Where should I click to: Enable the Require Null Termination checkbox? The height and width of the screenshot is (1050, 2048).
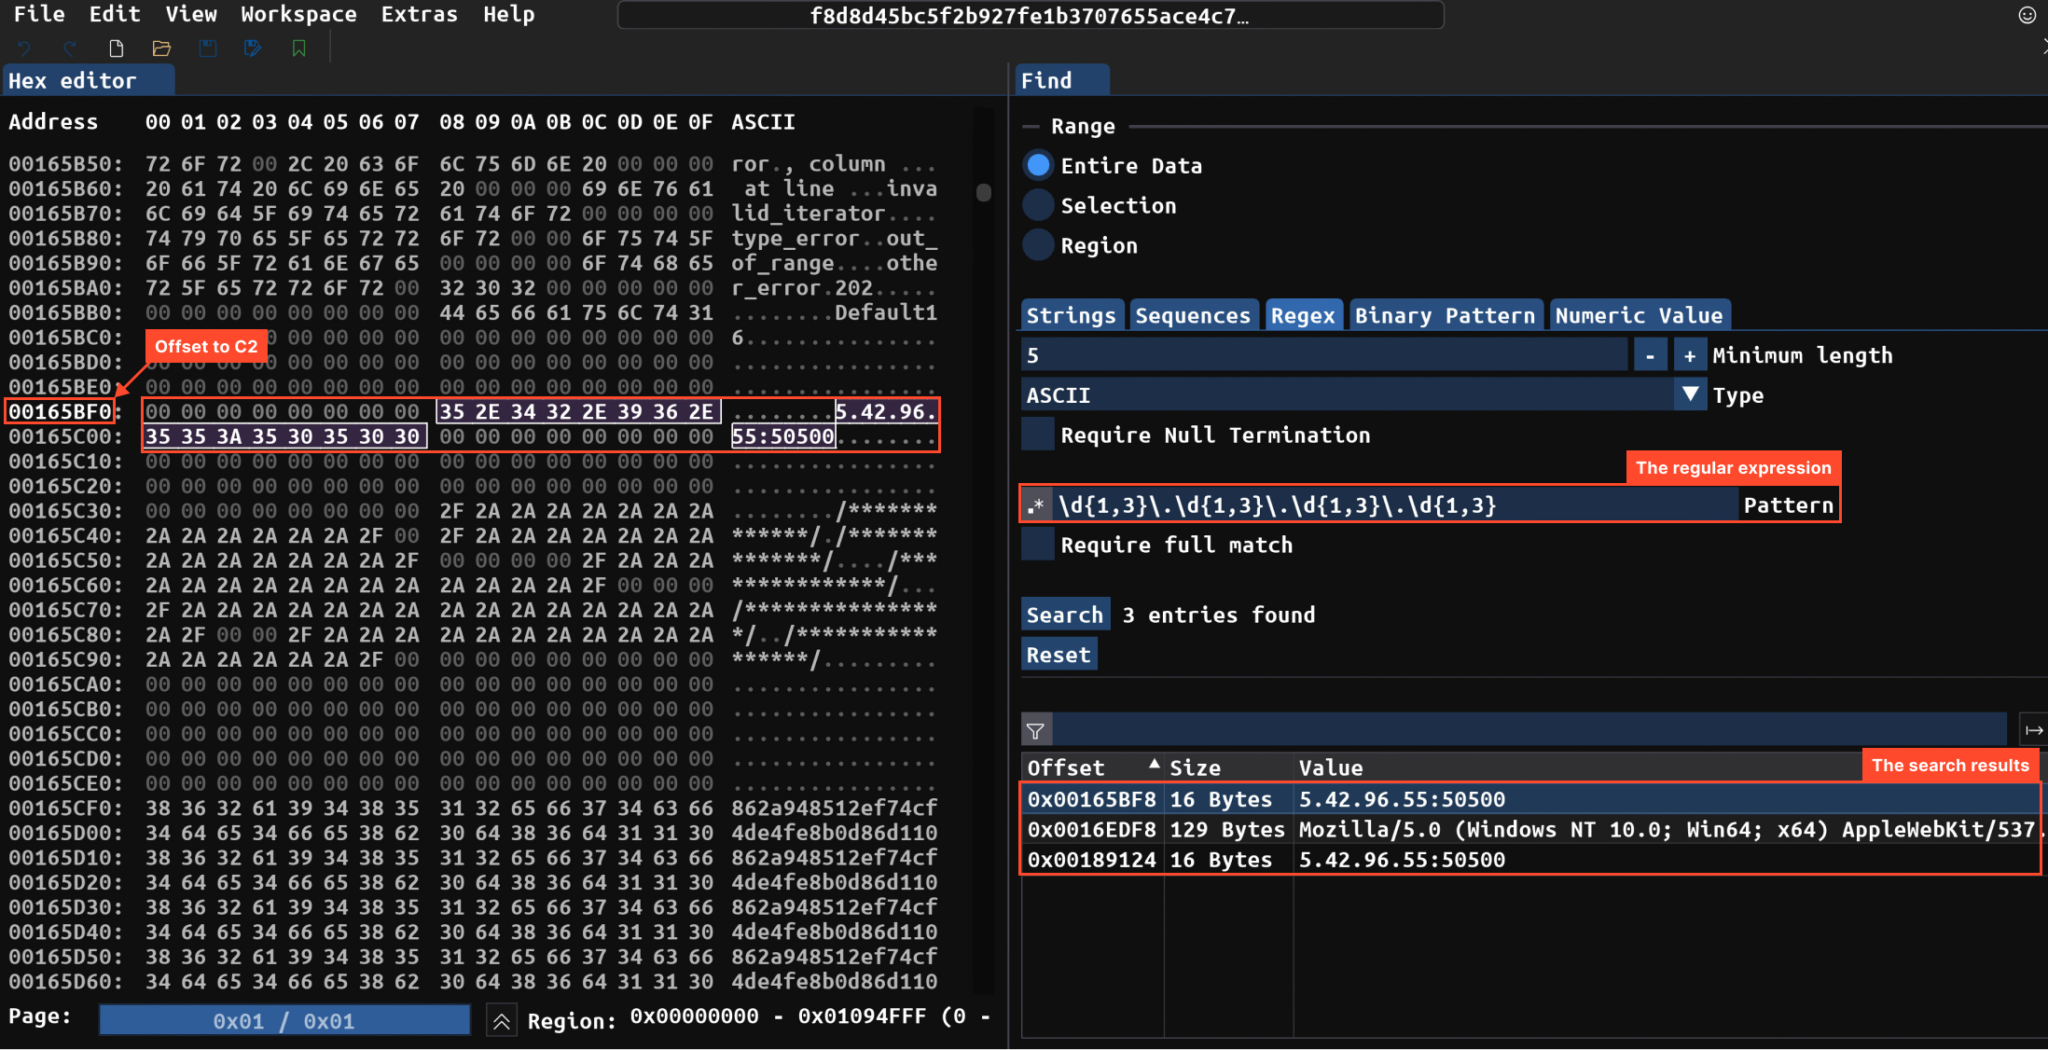[x=1038, y=435]
